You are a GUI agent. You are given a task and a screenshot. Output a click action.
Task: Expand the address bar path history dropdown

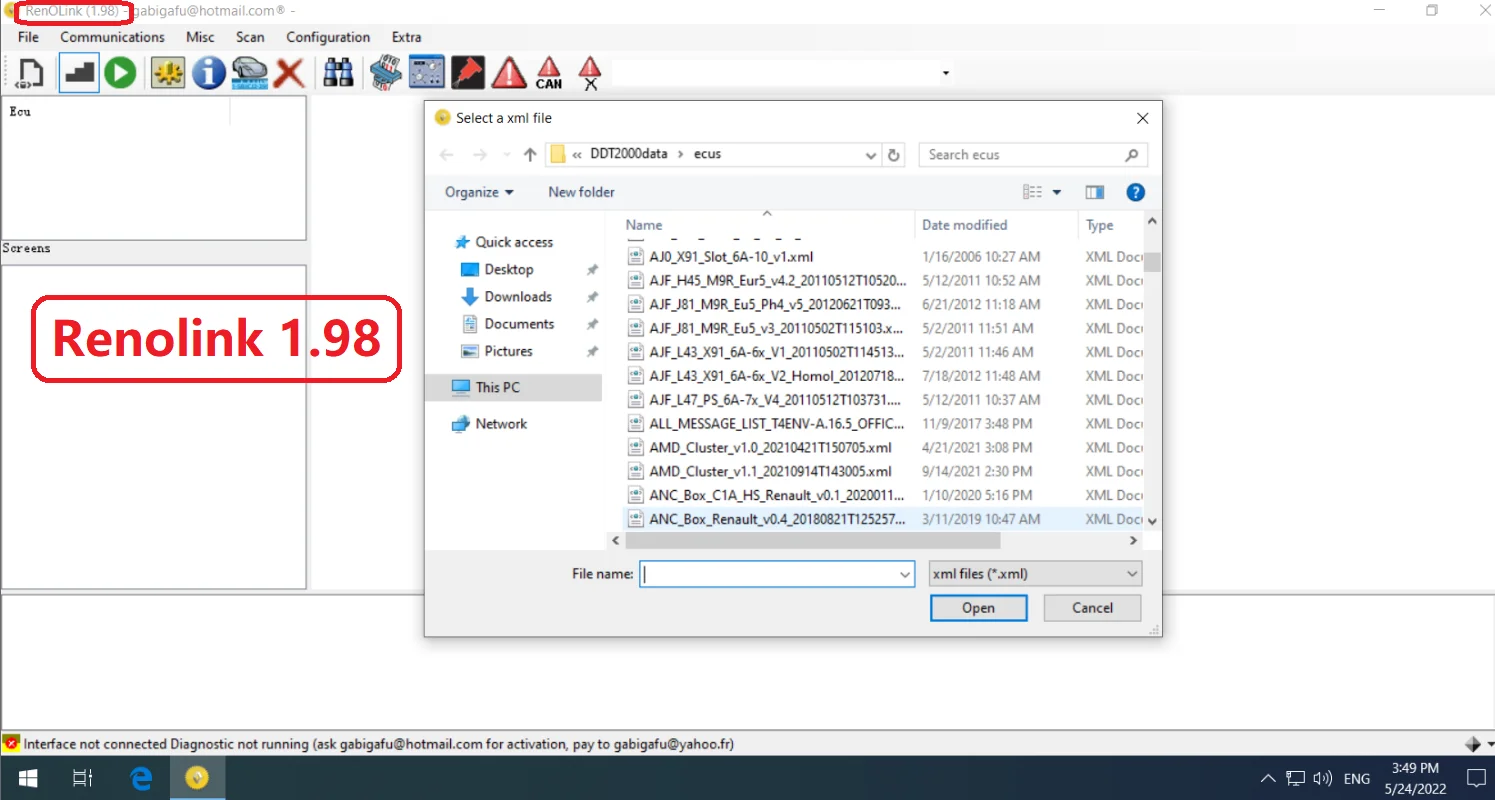coord(870,155)
